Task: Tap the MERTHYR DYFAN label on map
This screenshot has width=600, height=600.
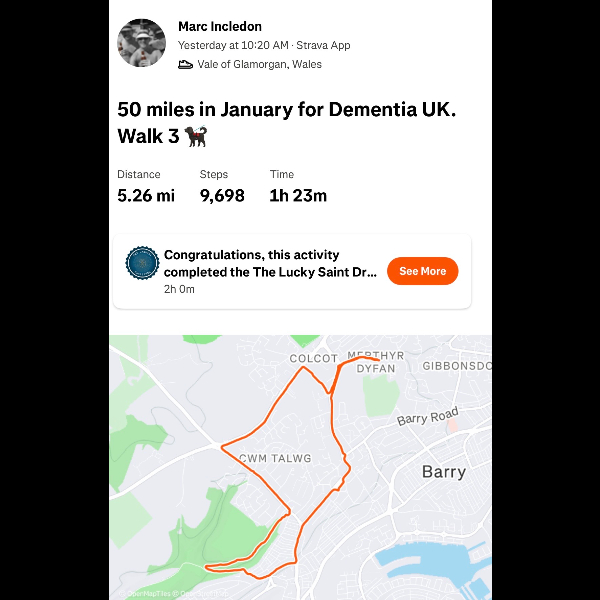Action: [x=375, y=362]
